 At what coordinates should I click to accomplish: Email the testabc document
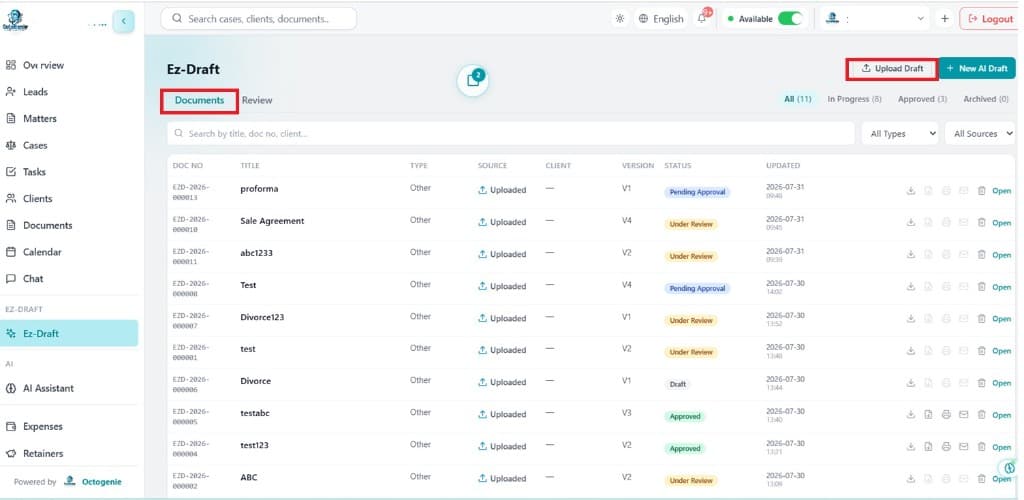coord(963,414)
